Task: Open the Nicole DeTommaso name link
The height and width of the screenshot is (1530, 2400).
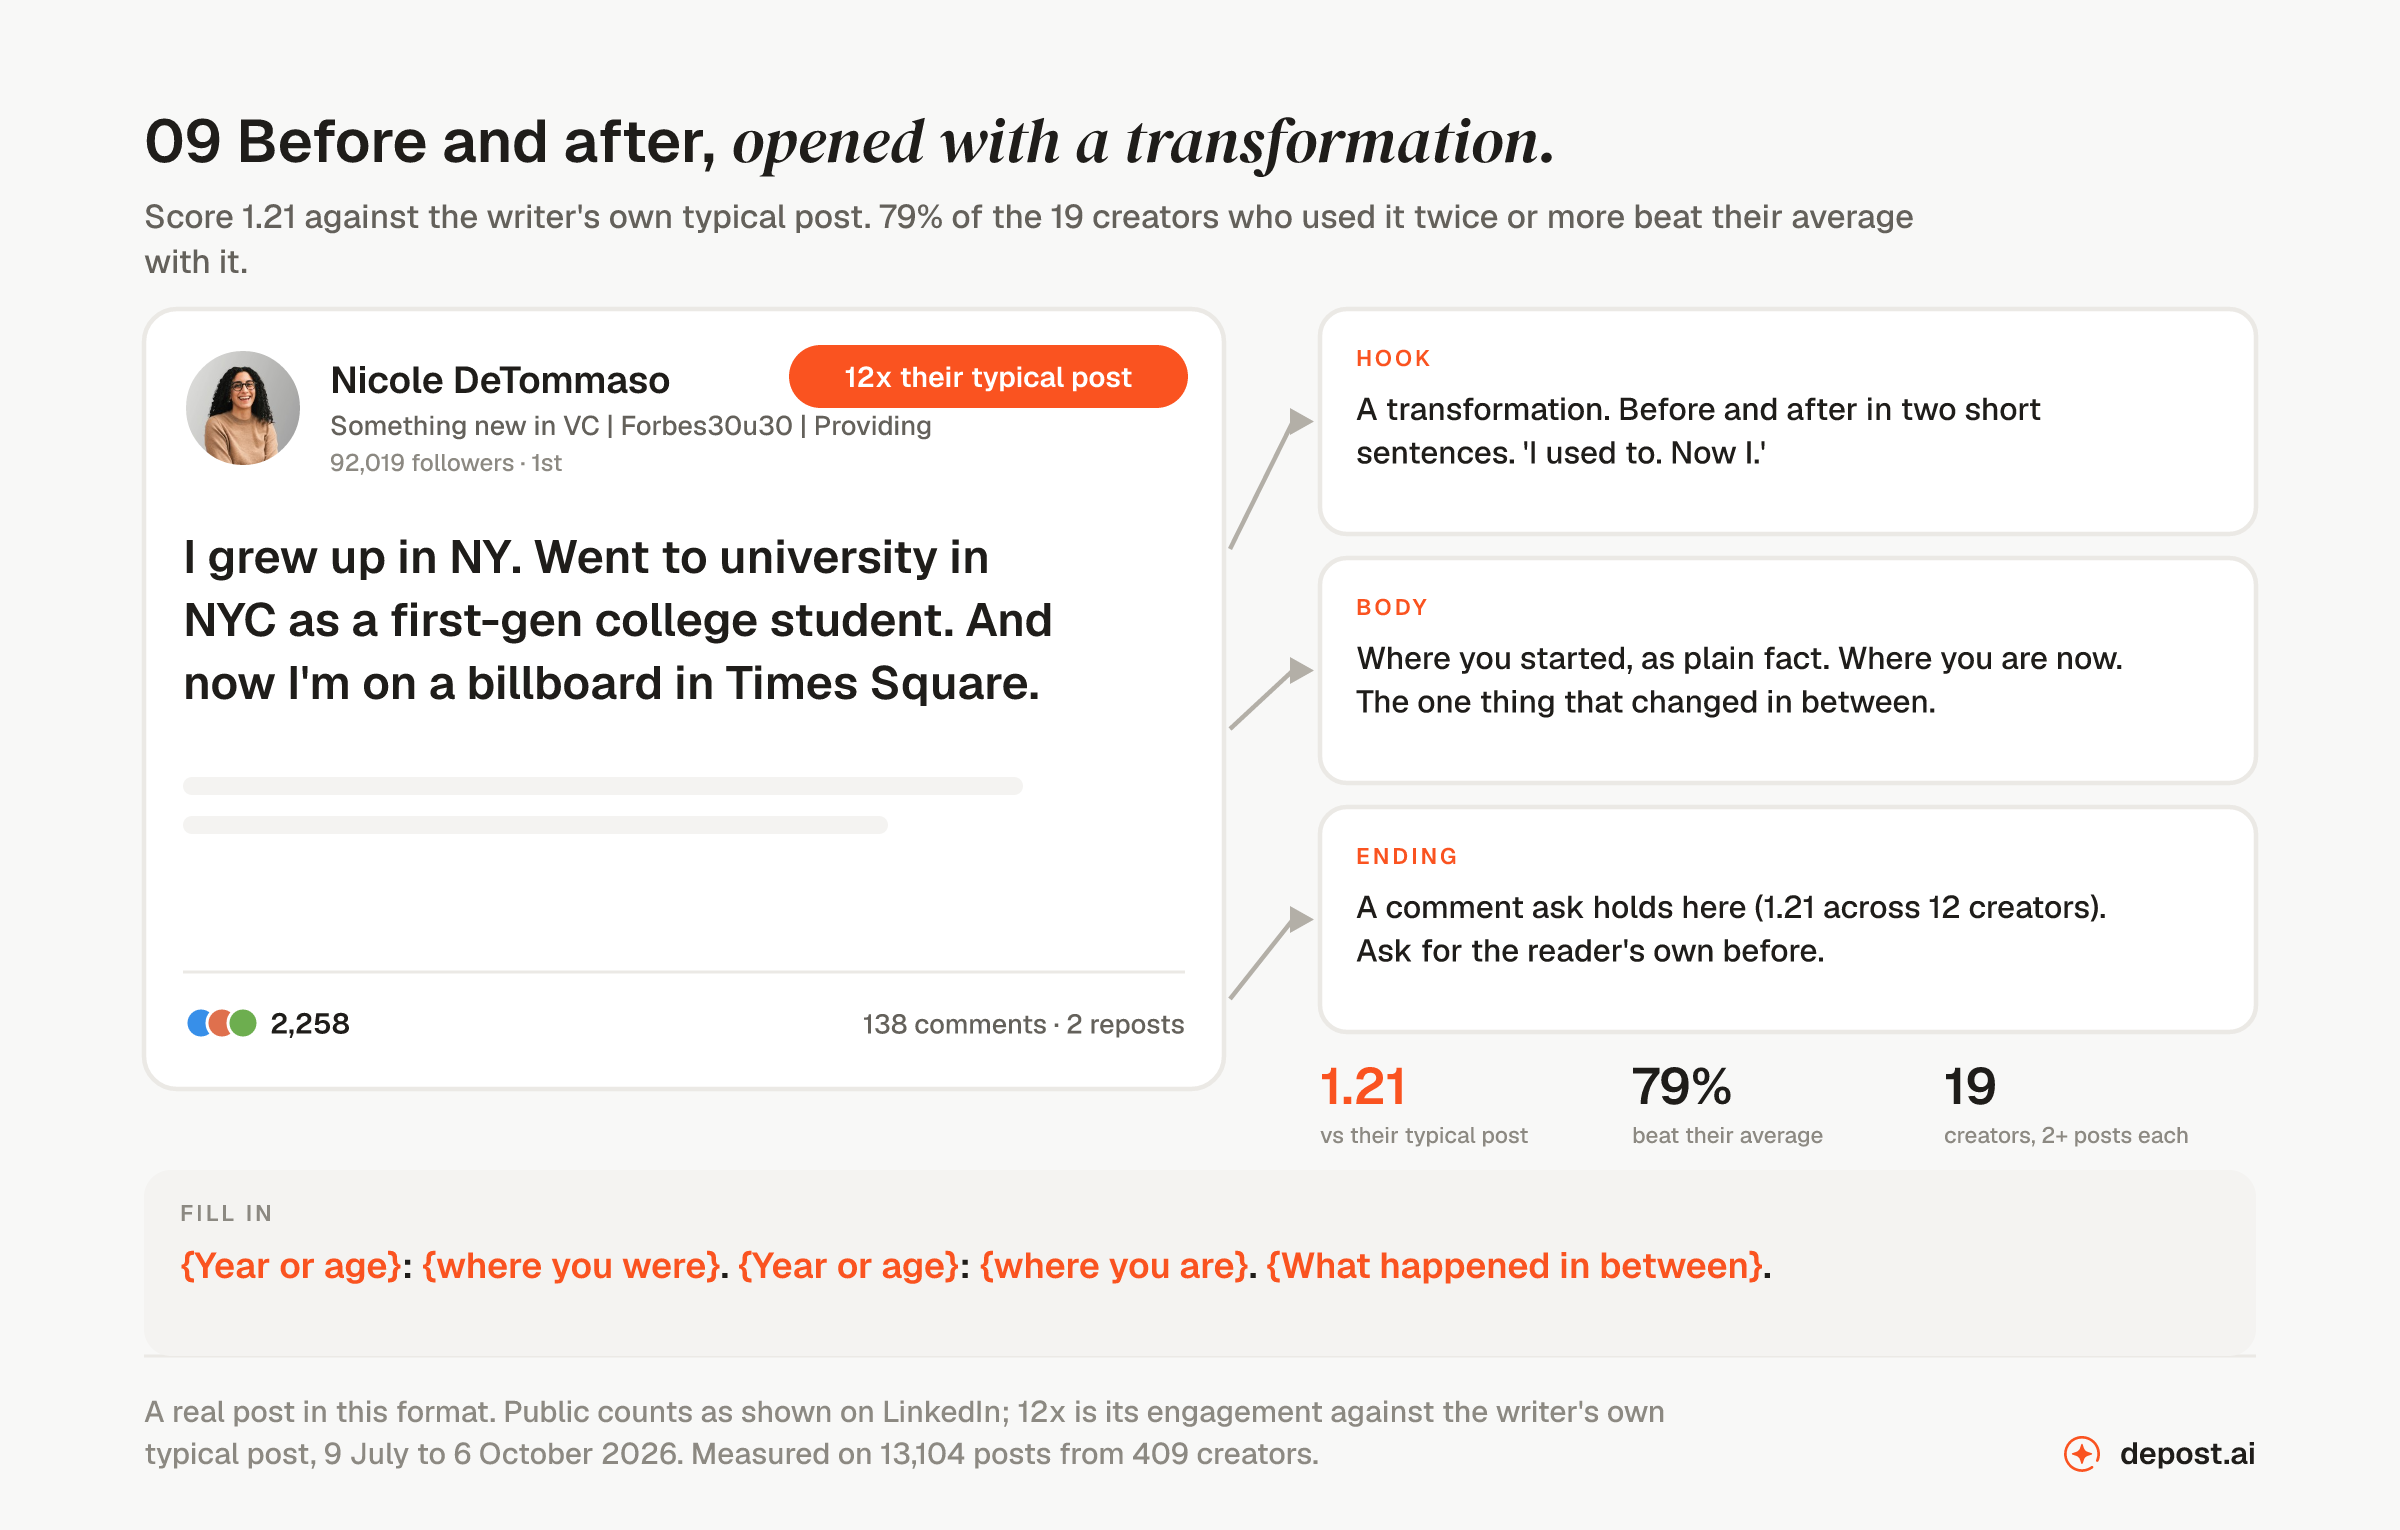Action: [500, 380]
